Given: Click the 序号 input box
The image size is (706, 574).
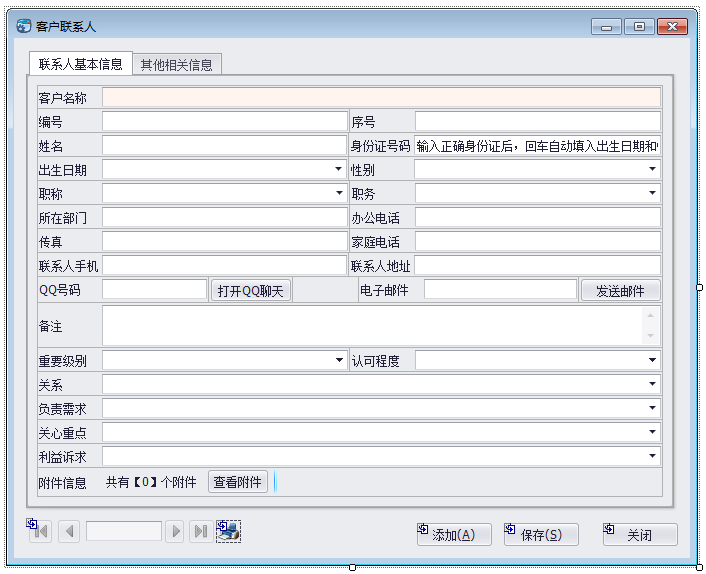Looking at the screenshot, I should 538,122.
